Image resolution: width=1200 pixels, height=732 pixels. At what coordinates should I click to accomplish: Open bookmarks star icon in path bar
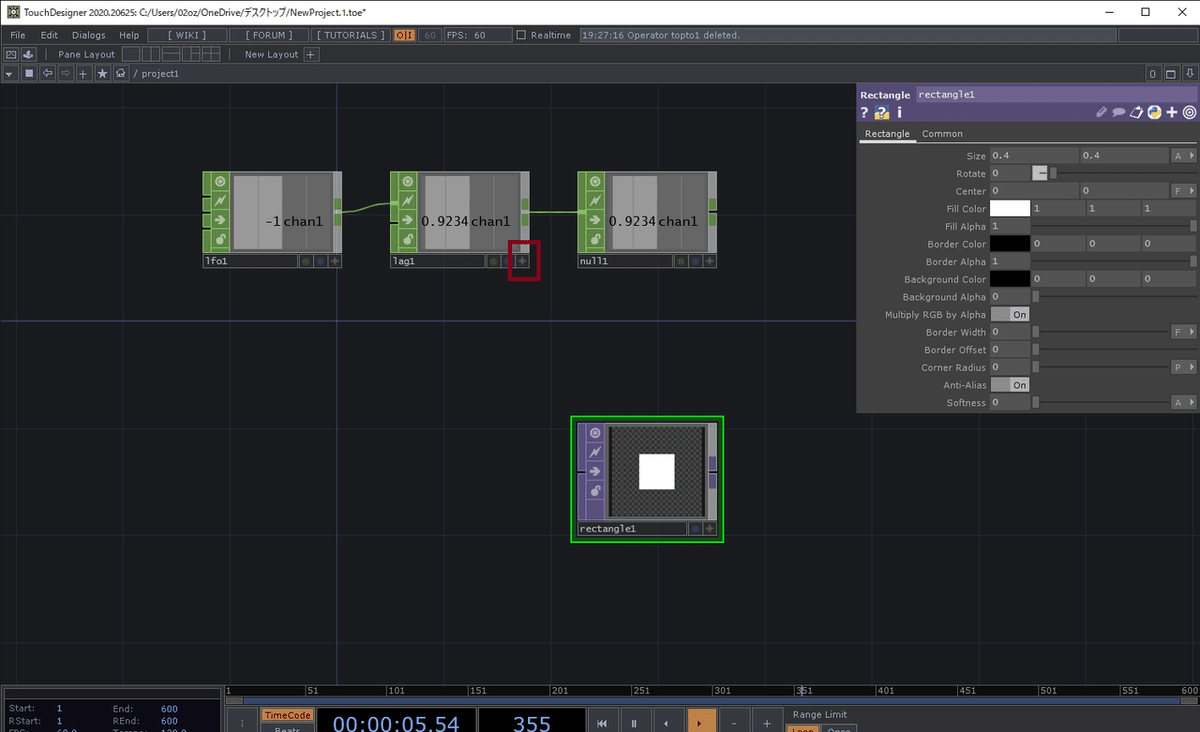coord(102,74)
